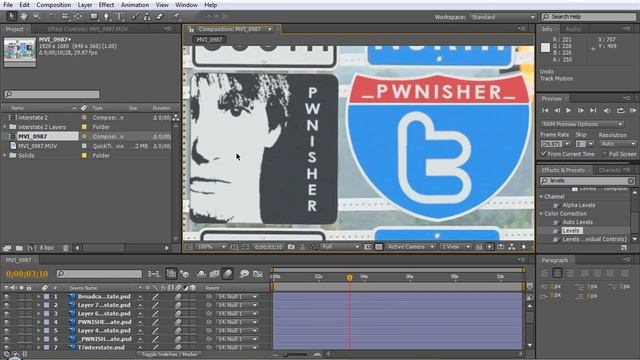Click create new folder icon in Project panel

pyautogui.click(x=19, y=248)
